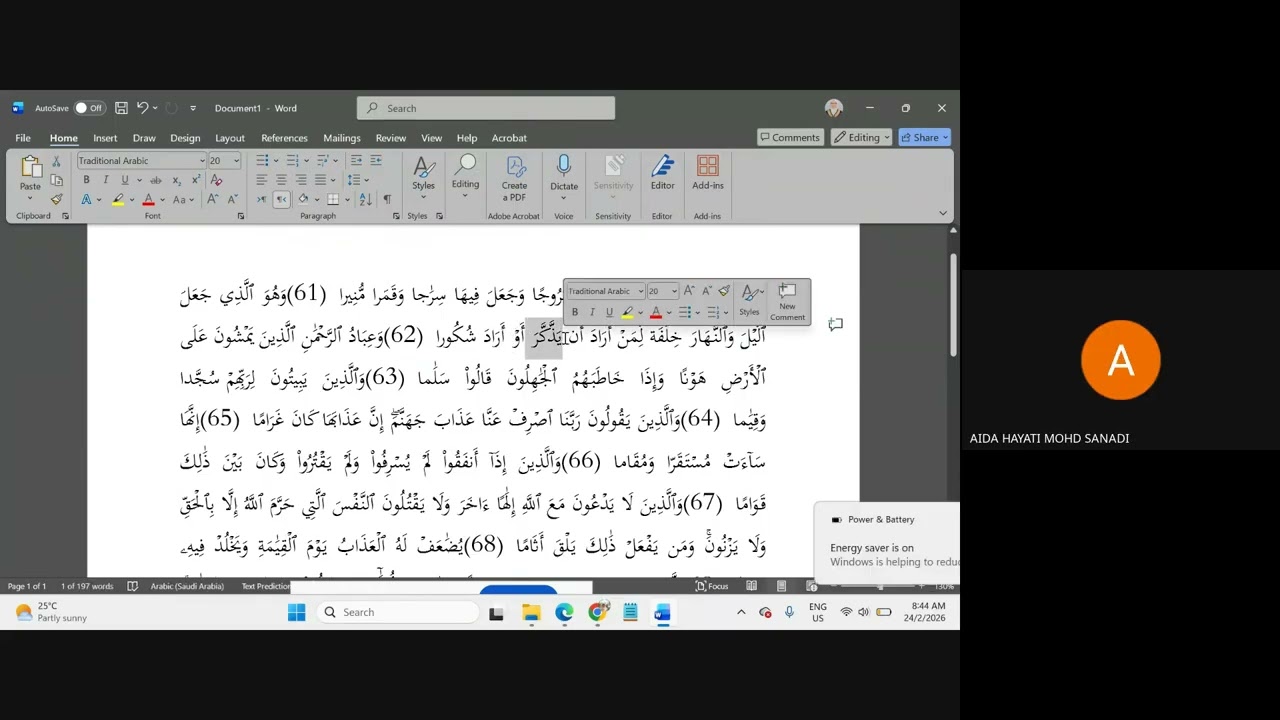Viewport: 1280px width, 720px height.
Task: Align text right in ribbon
Action: coord(301,180)
